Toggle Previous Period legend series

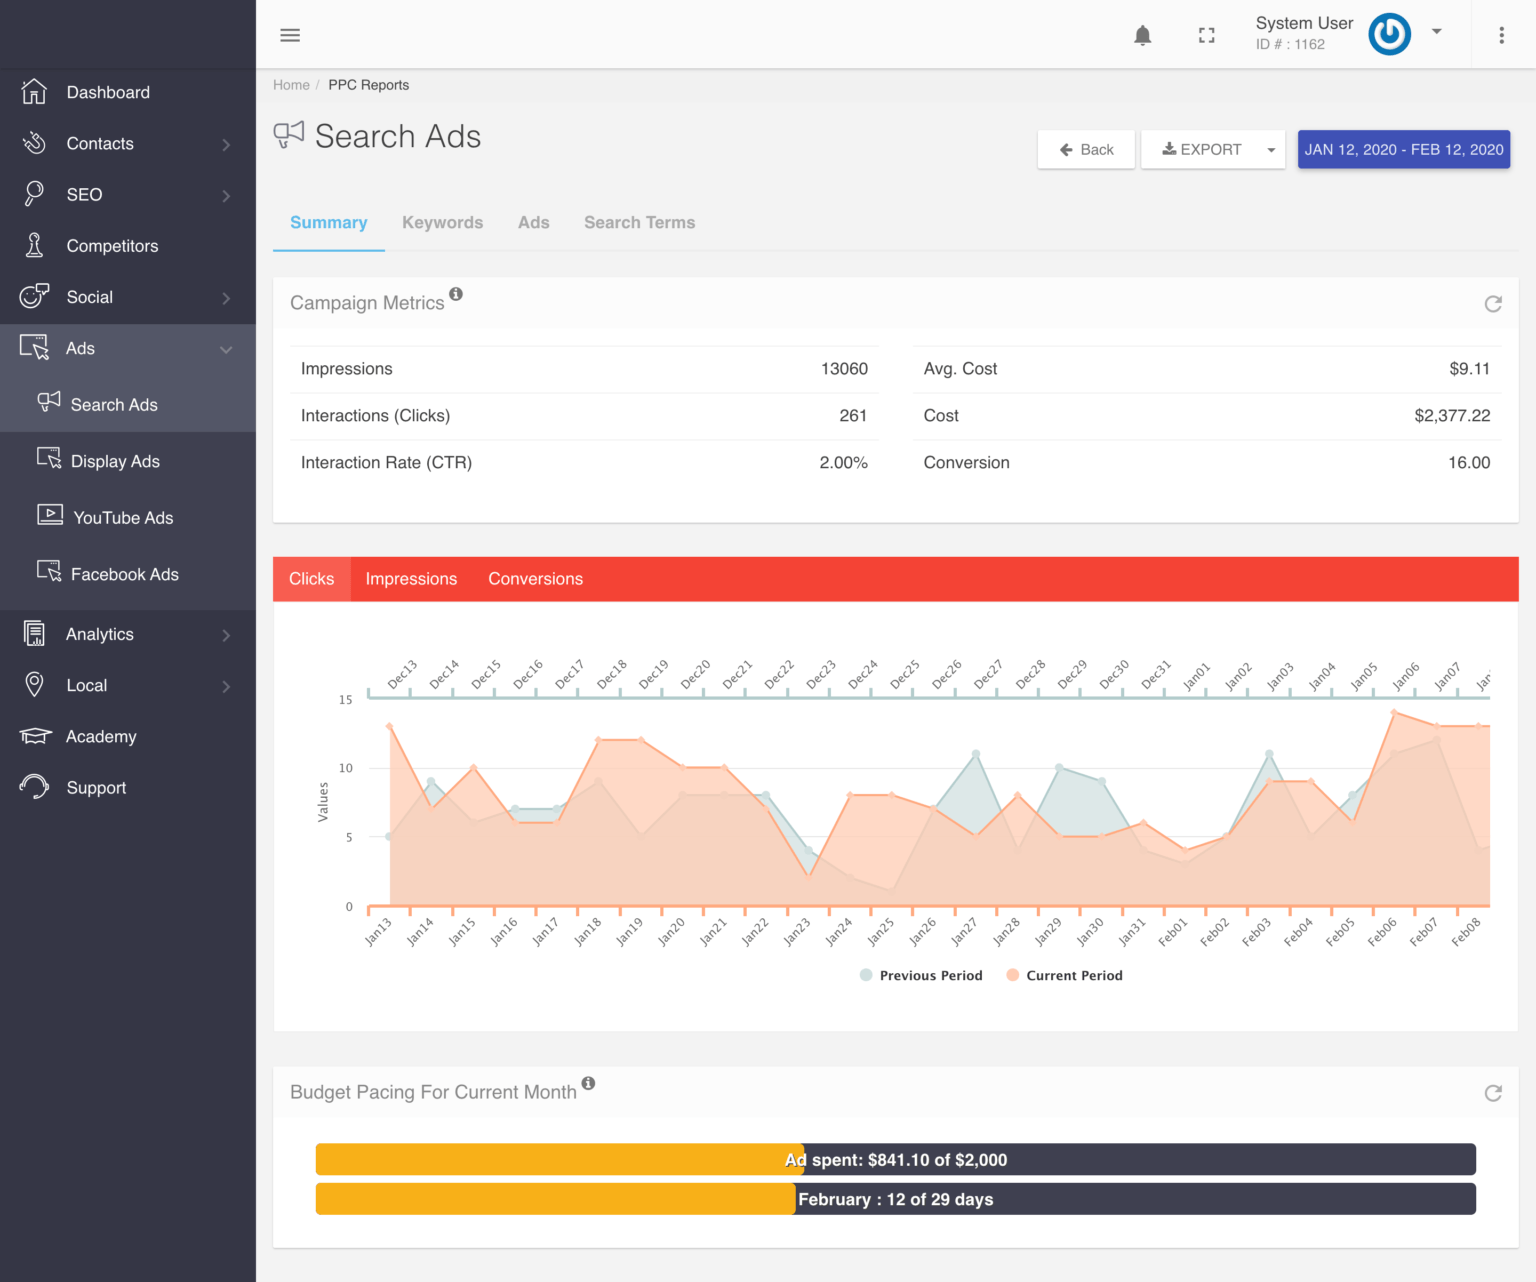coord(921,975)
